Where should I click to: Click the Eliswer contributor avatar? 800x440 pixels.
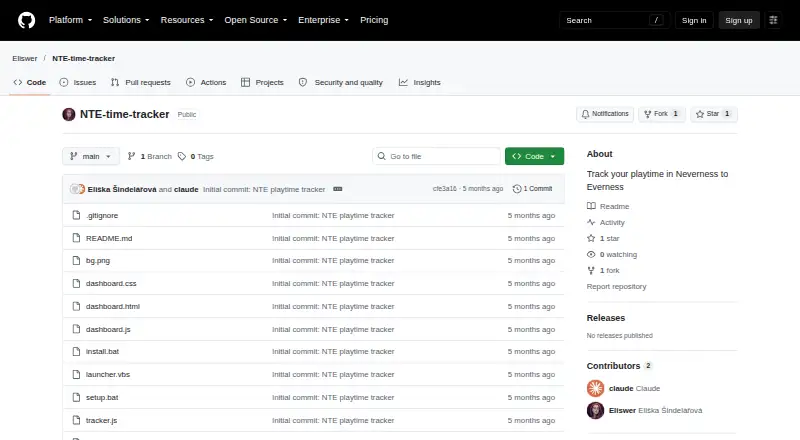click(595, 410)
